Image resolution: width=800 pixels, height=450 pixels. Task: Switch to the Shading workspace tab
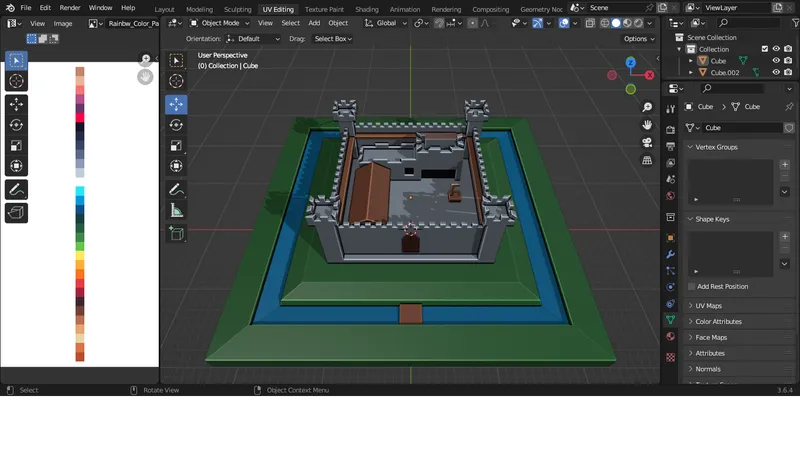(367, 9)
